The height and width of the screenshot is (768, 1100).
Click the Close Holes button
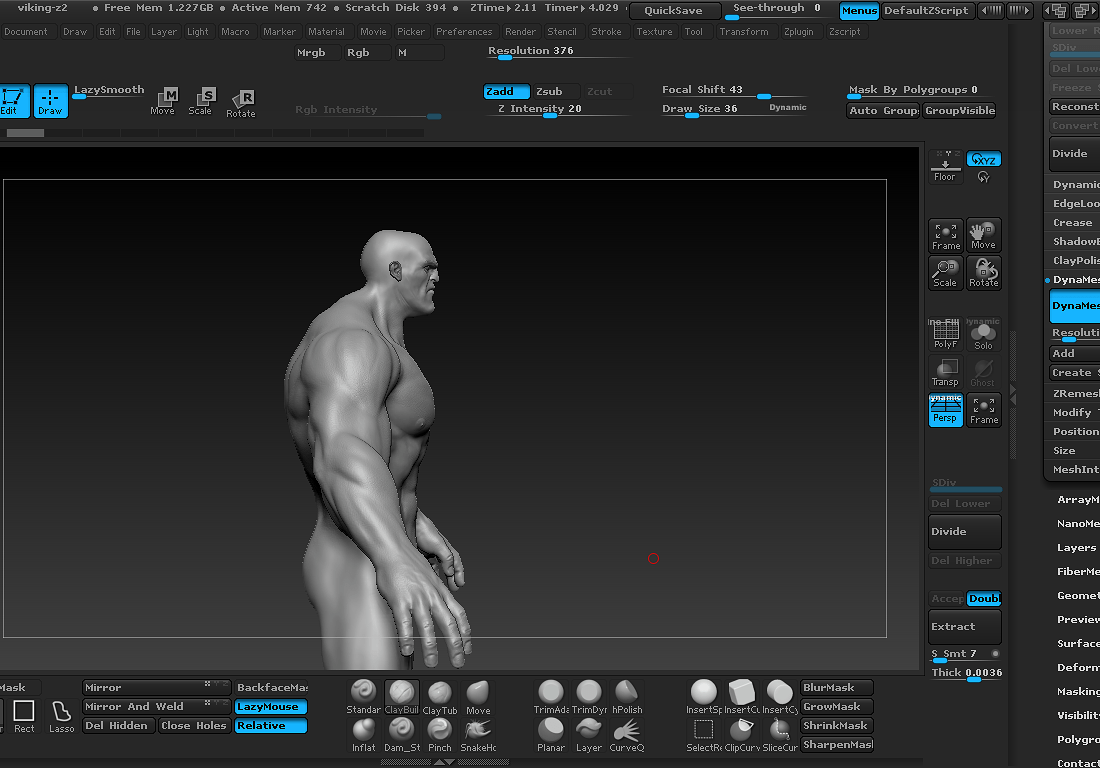(x=194, y=726)
